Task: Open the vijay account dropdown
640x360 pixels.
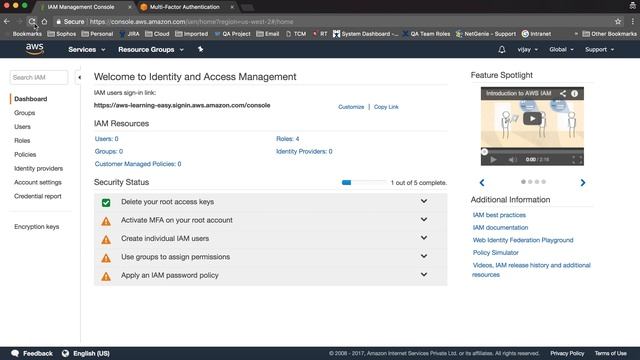Action: coord(527,49)
